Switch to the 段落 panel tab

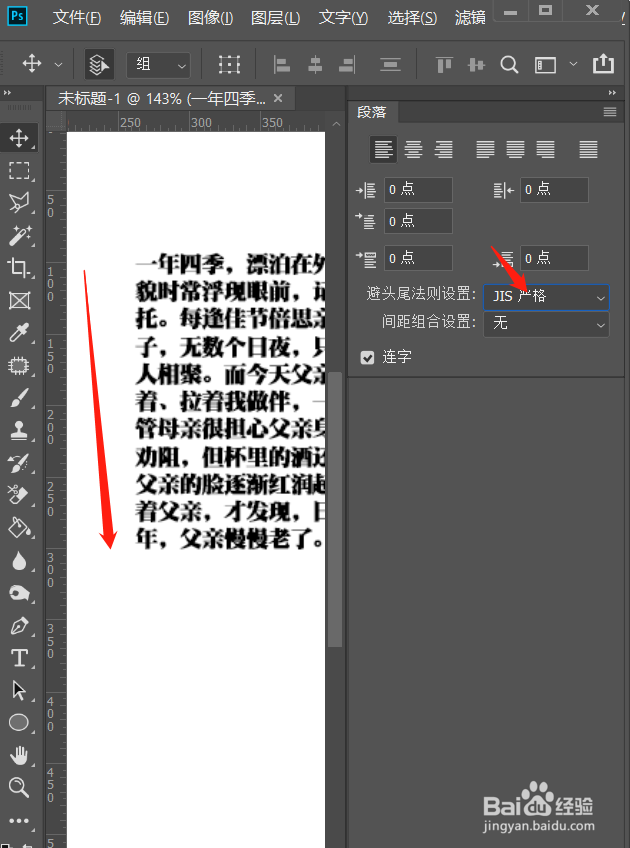(x=372, y=112)
